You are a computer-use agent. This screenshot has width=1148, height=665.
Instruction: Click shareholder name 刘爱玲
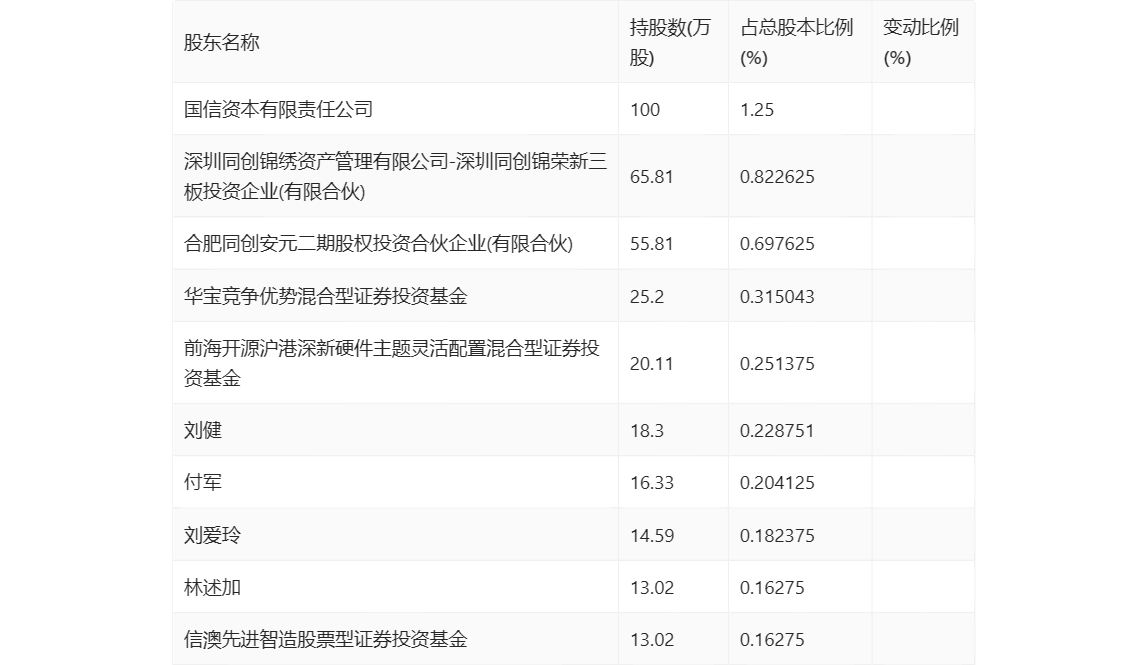(x=212, y=535)
